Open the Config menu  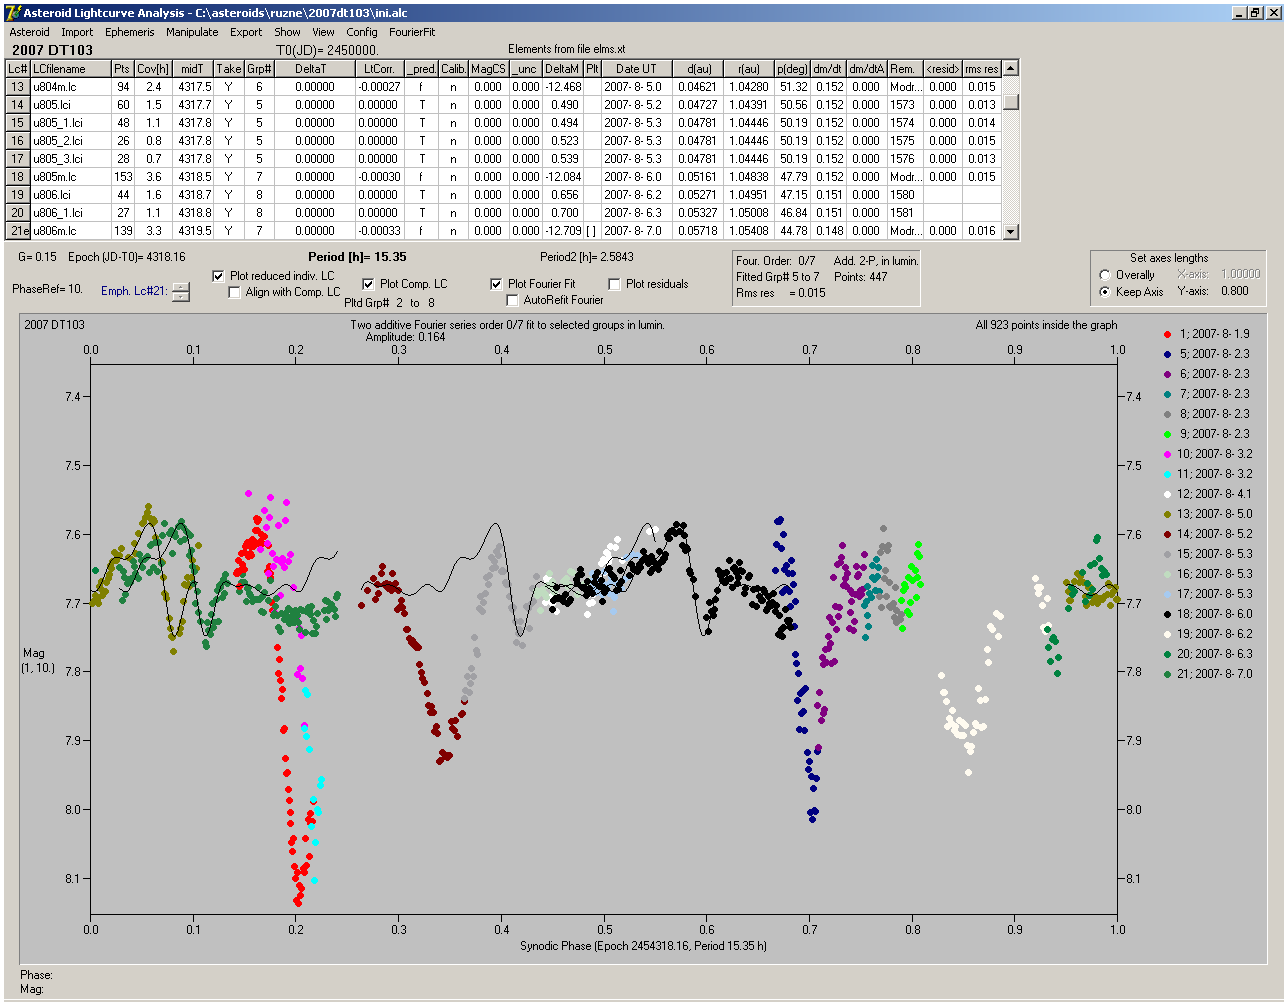click(x=362, y=32)
